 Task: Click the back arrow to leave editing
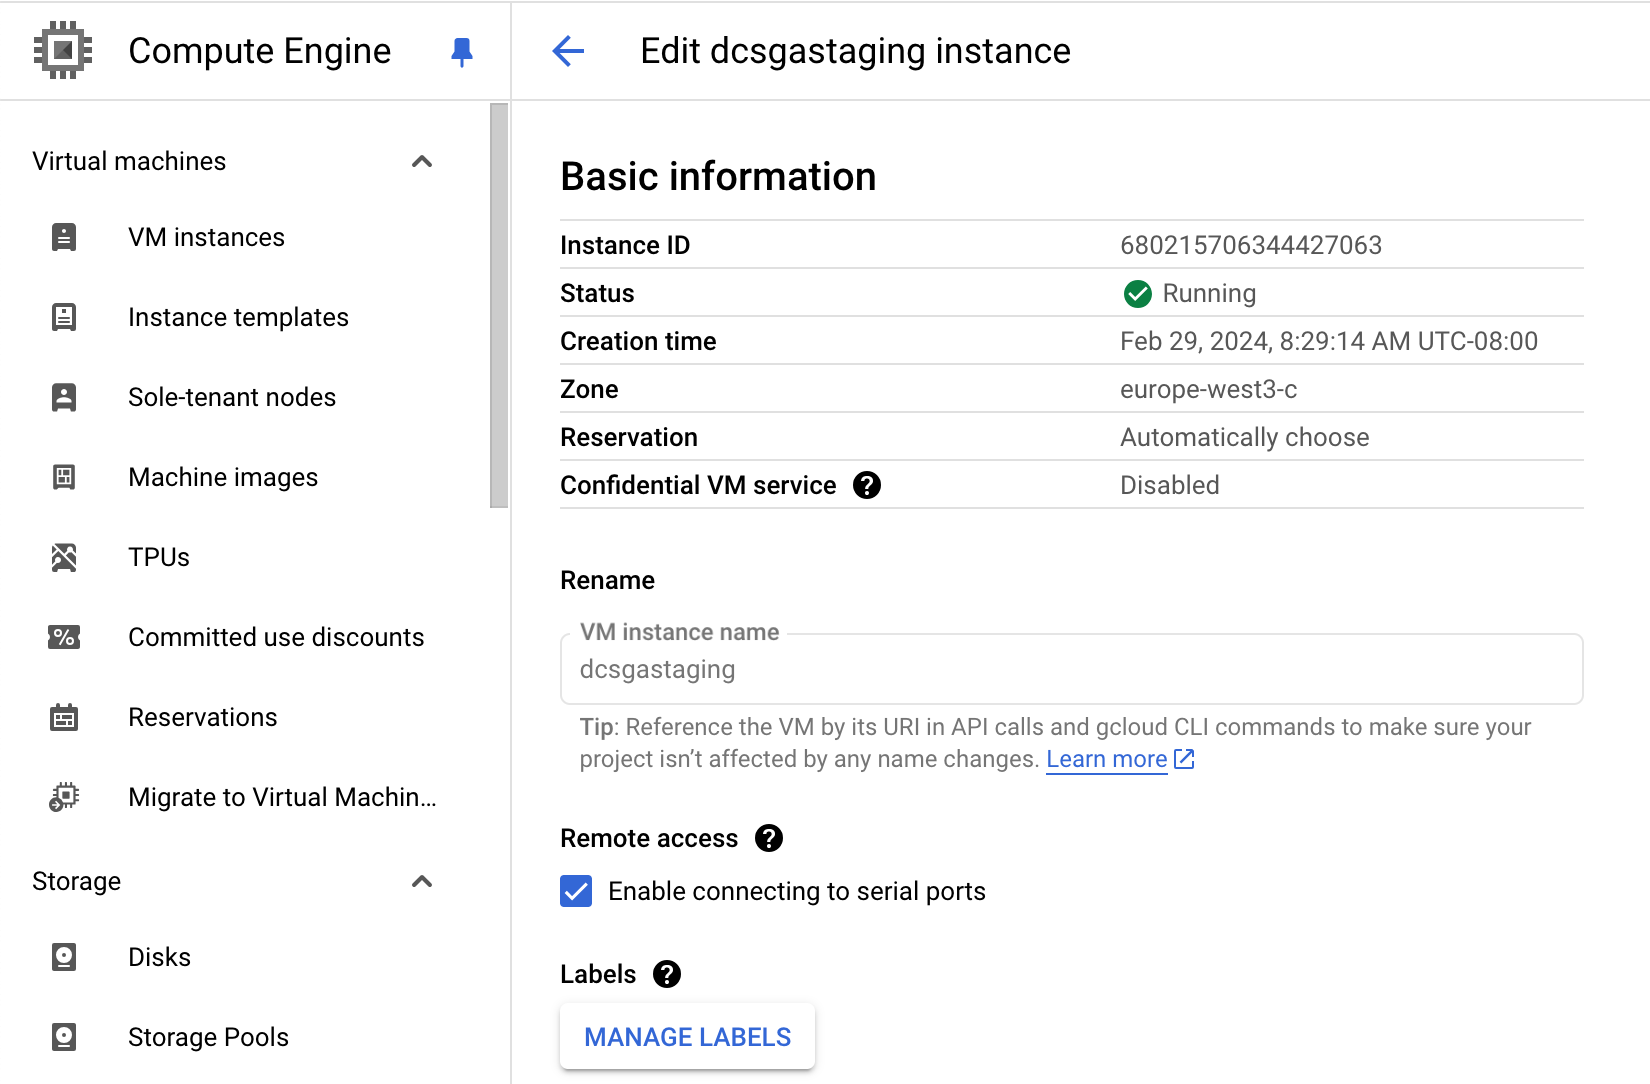click(568, 51)
